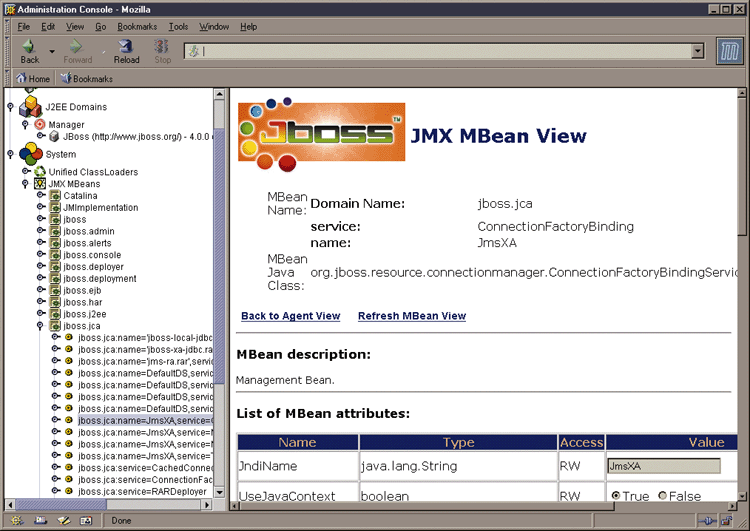The height and width of the screenshot is (531, 750).
Task: Select True for UseJavaContext
Action: coord(616,496)
